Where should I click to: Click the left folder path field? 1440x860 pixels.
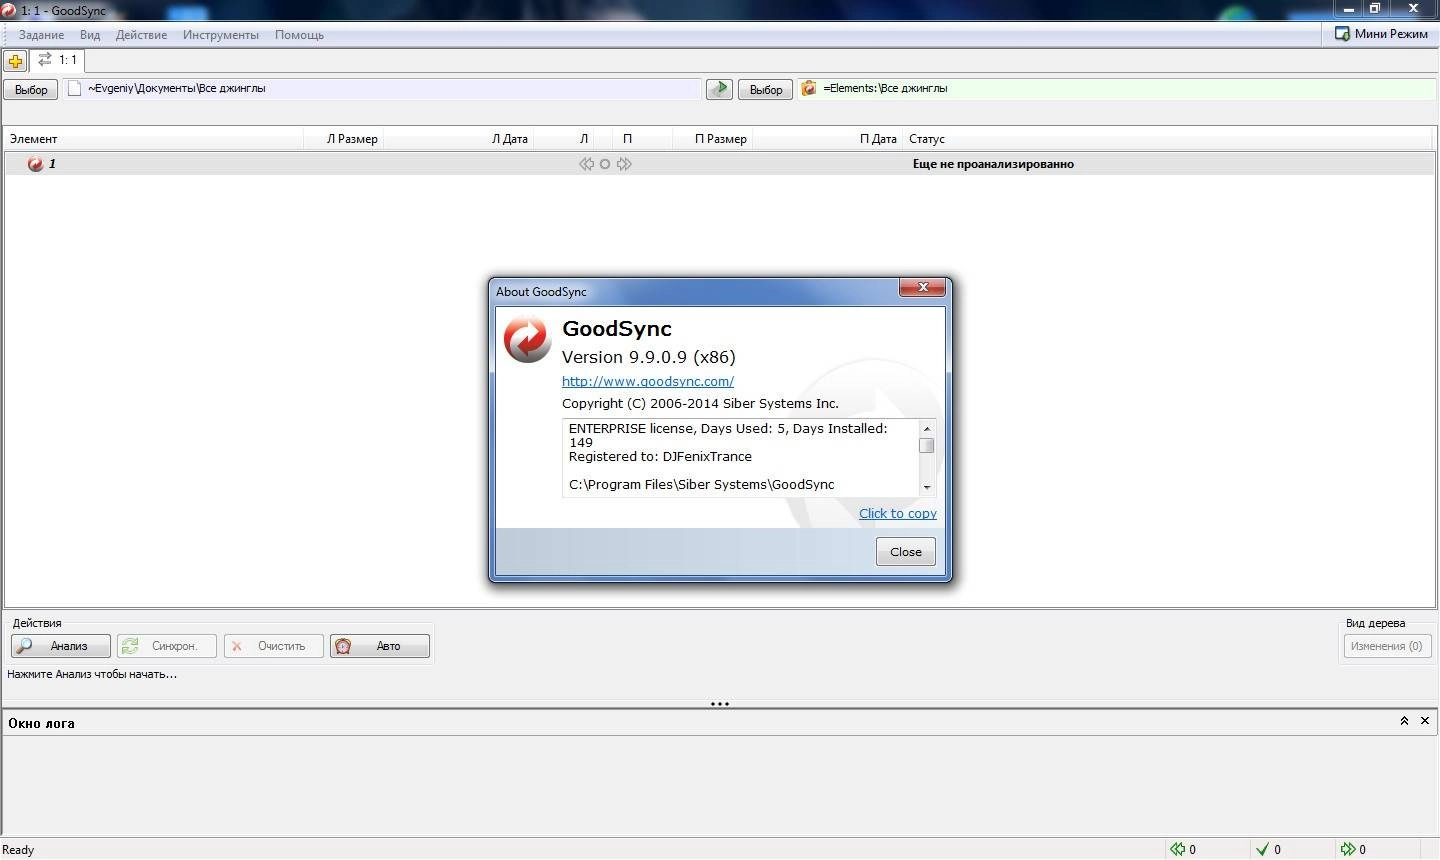(383, 88)
